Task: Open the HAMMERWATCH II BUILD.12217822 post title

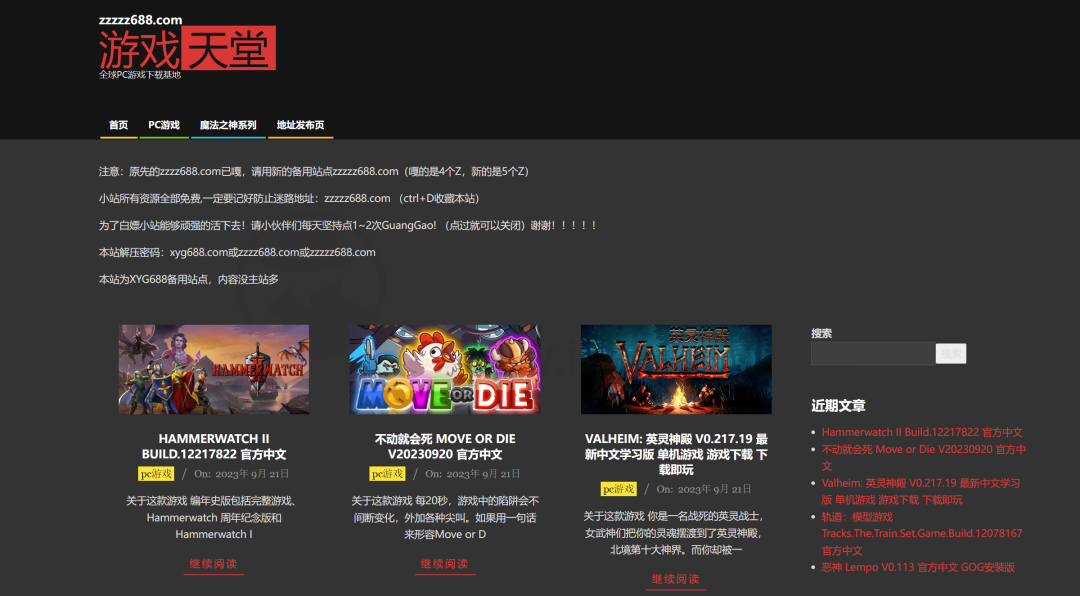Action: tap(214, 446)
